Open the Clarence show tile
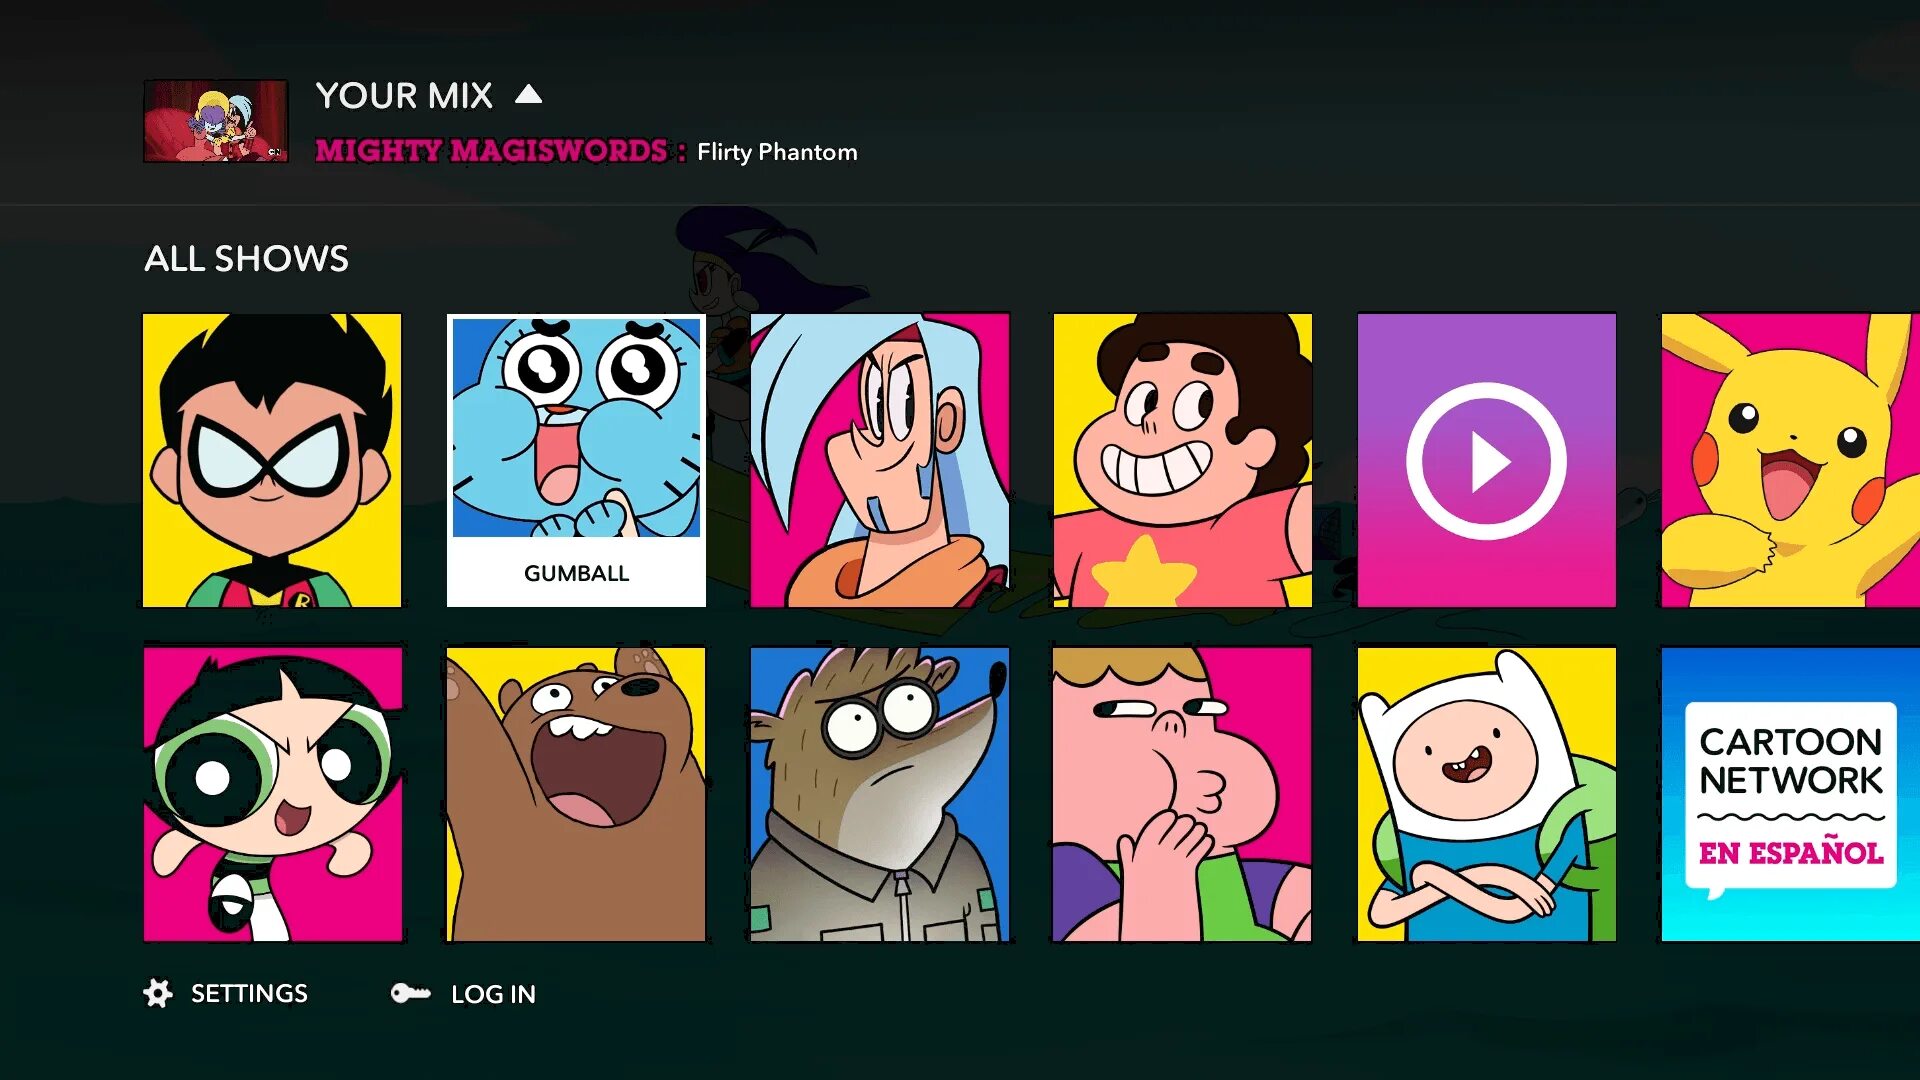The width and height of the screenshot is (1920, 1080). coord(1183,794)
